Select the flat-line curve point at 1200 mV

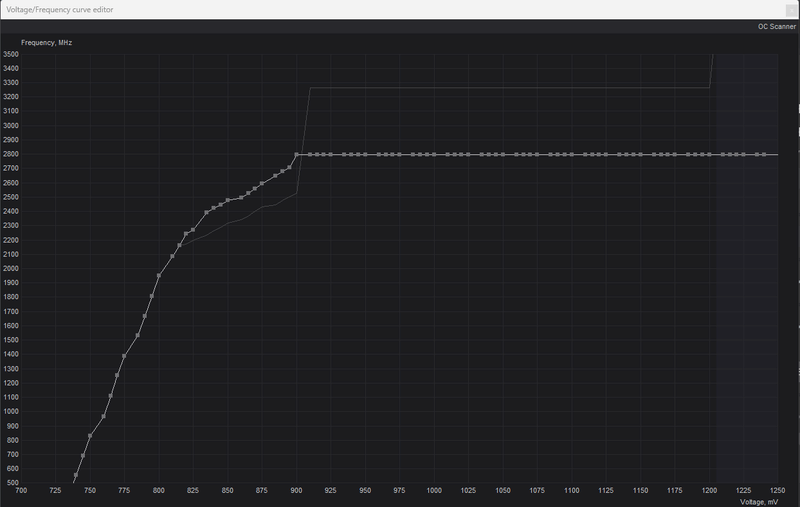tap(709, 155)
